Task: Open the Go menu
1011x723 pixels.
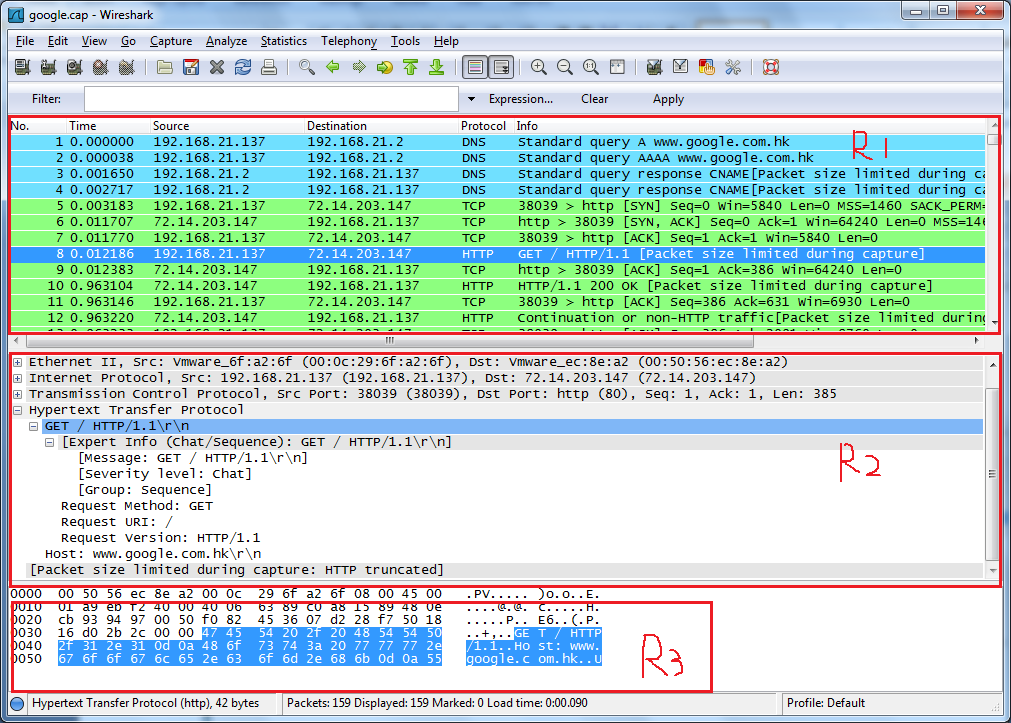Action: pyautogui.click(x=128, y=41)
